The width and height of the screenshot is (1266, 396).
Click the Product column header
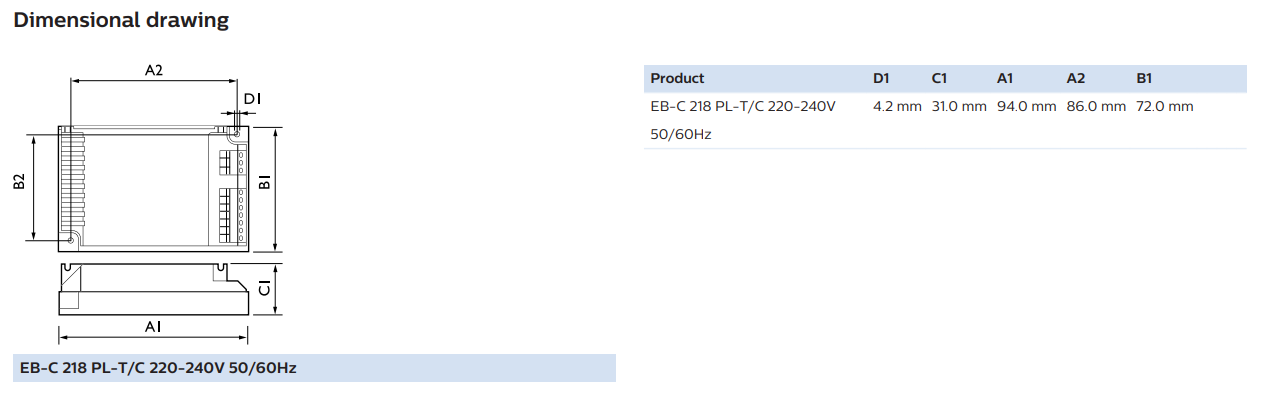tap(677, 78)
